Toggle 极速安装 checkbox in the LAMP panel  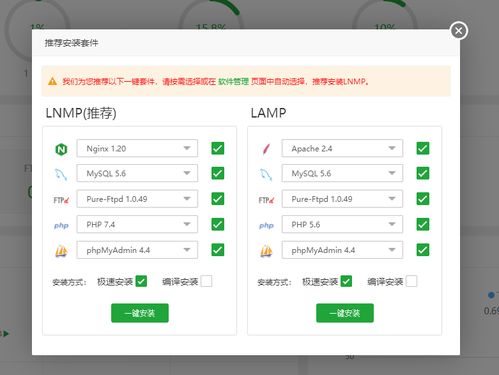(346, 281)
